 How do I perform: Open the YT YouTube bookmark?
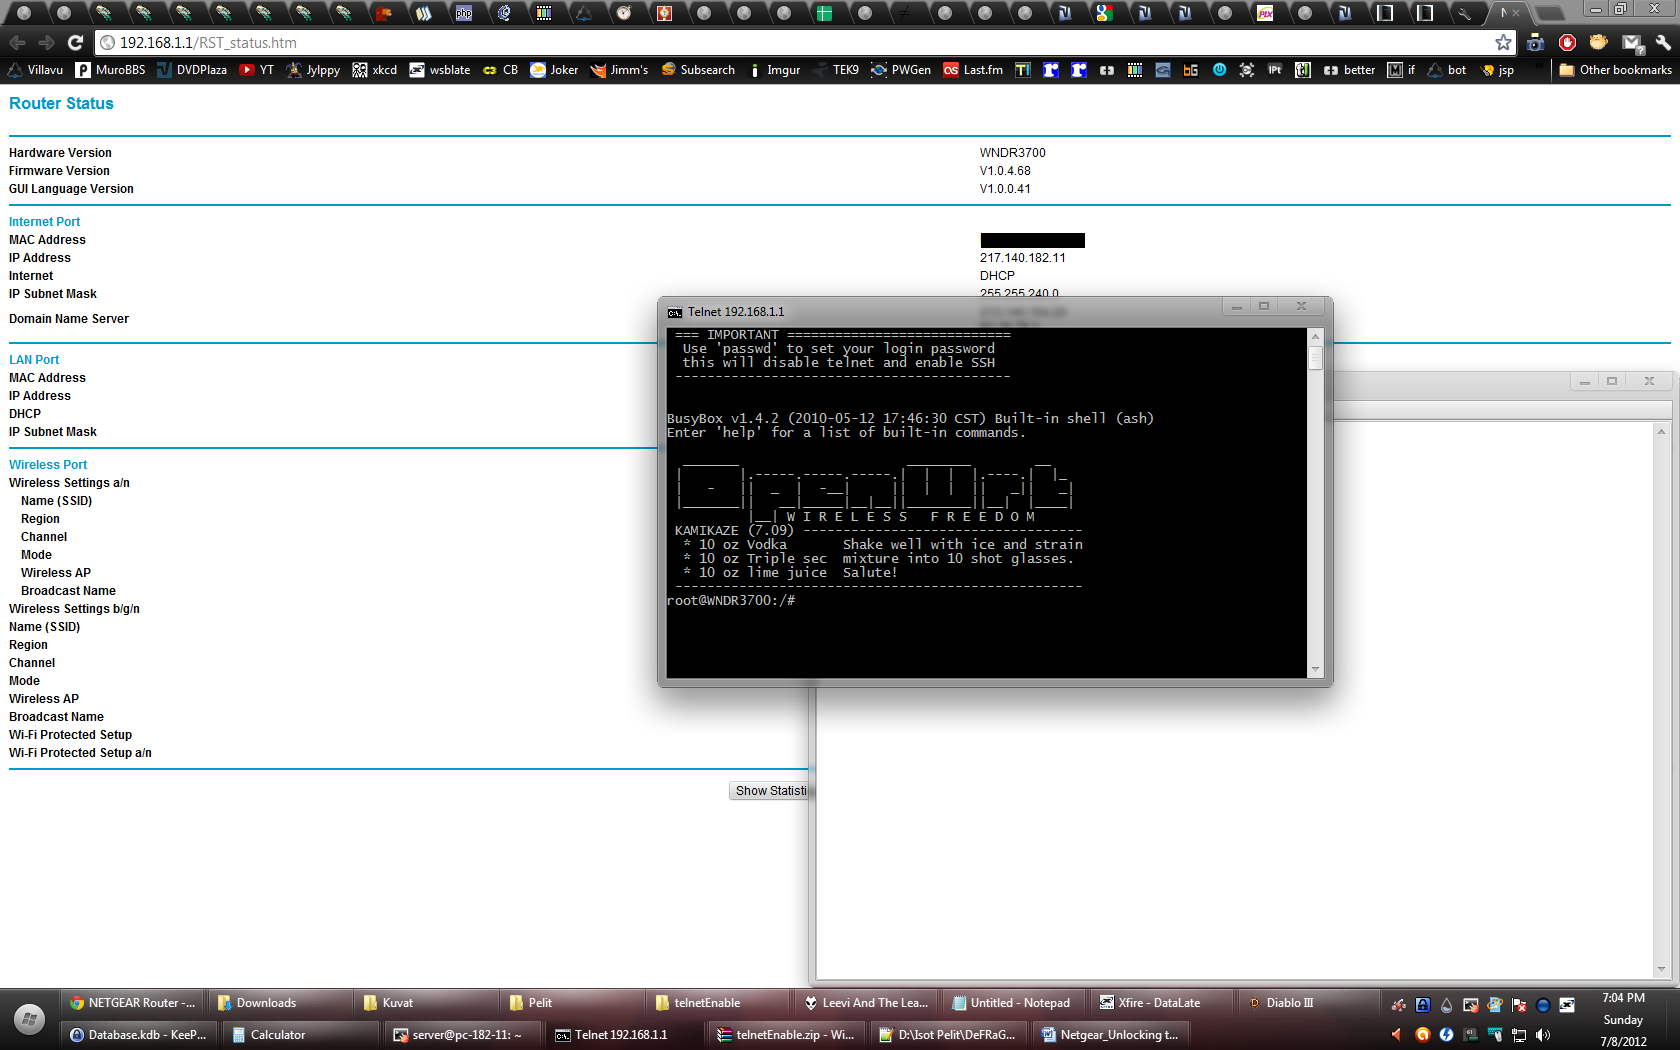[256, 70]
